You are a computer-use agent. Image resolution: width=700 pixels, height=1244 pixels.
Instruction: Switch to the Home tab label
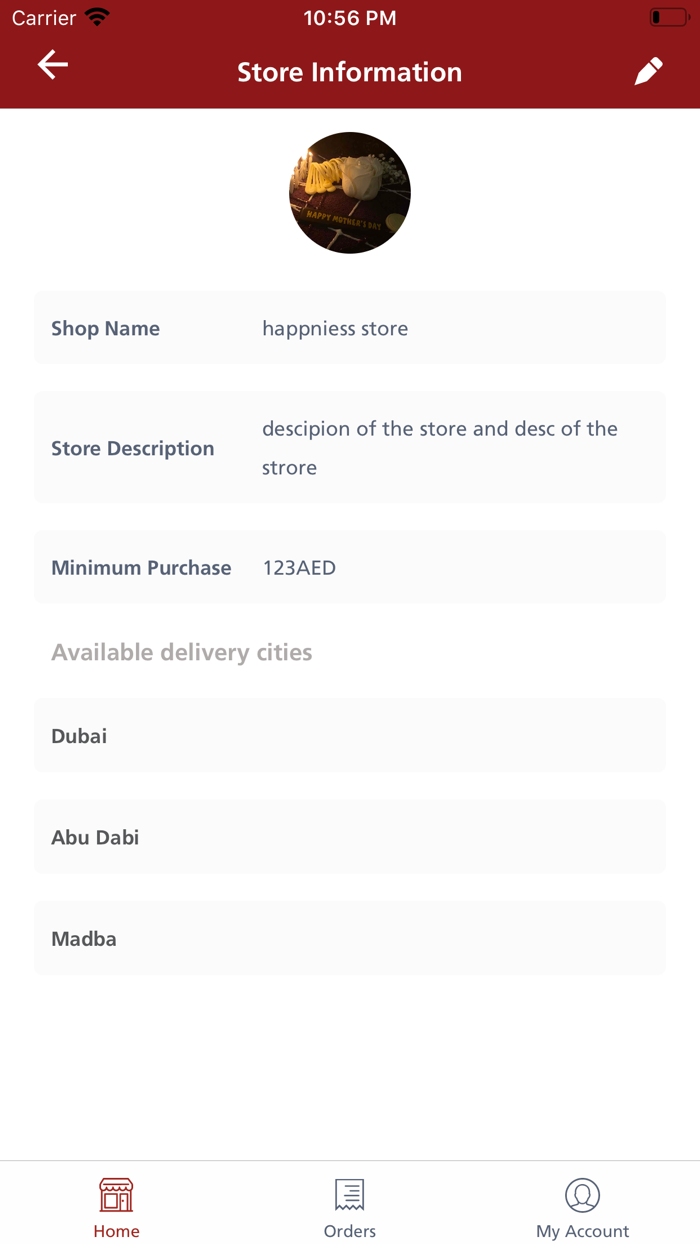tap(116, 1231)
